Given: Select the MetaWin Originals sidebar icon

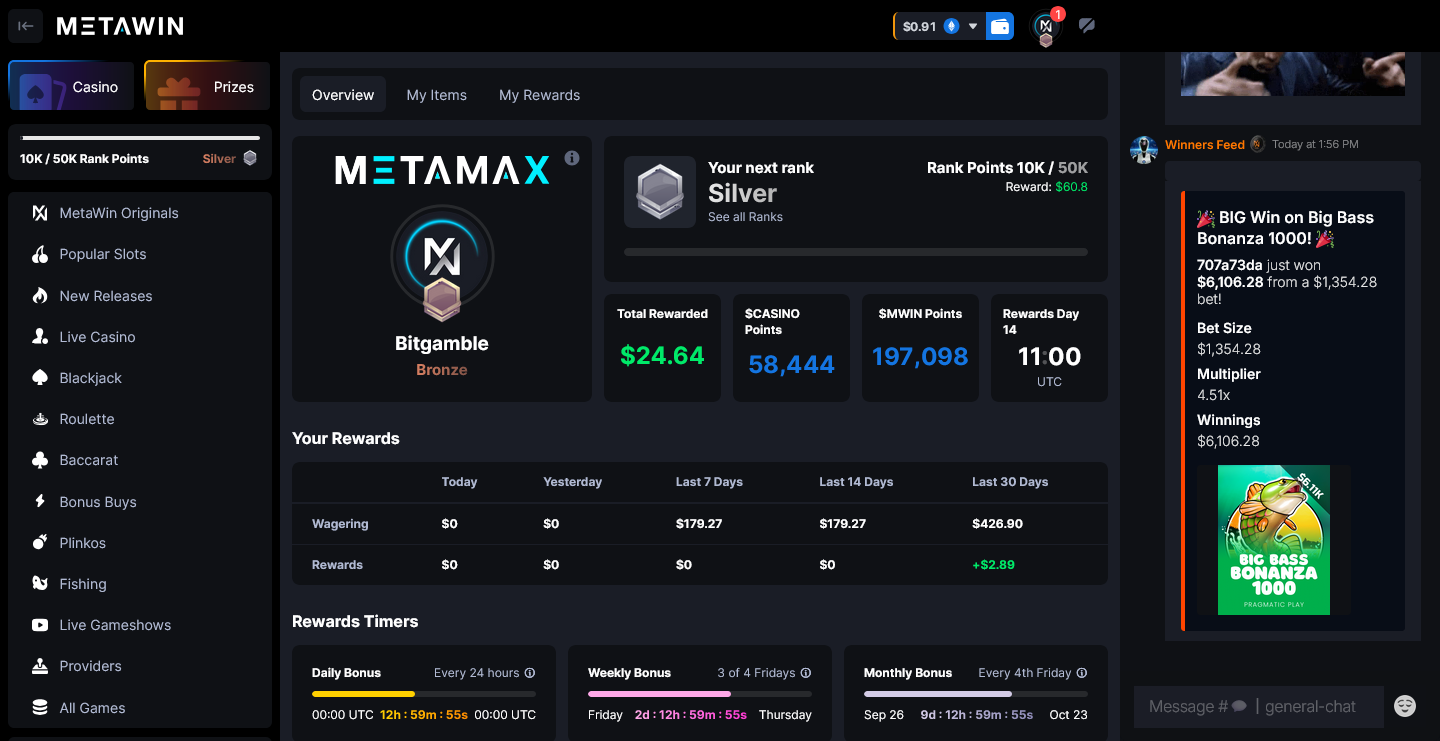Looking at the screenshot, I should 40,213.
